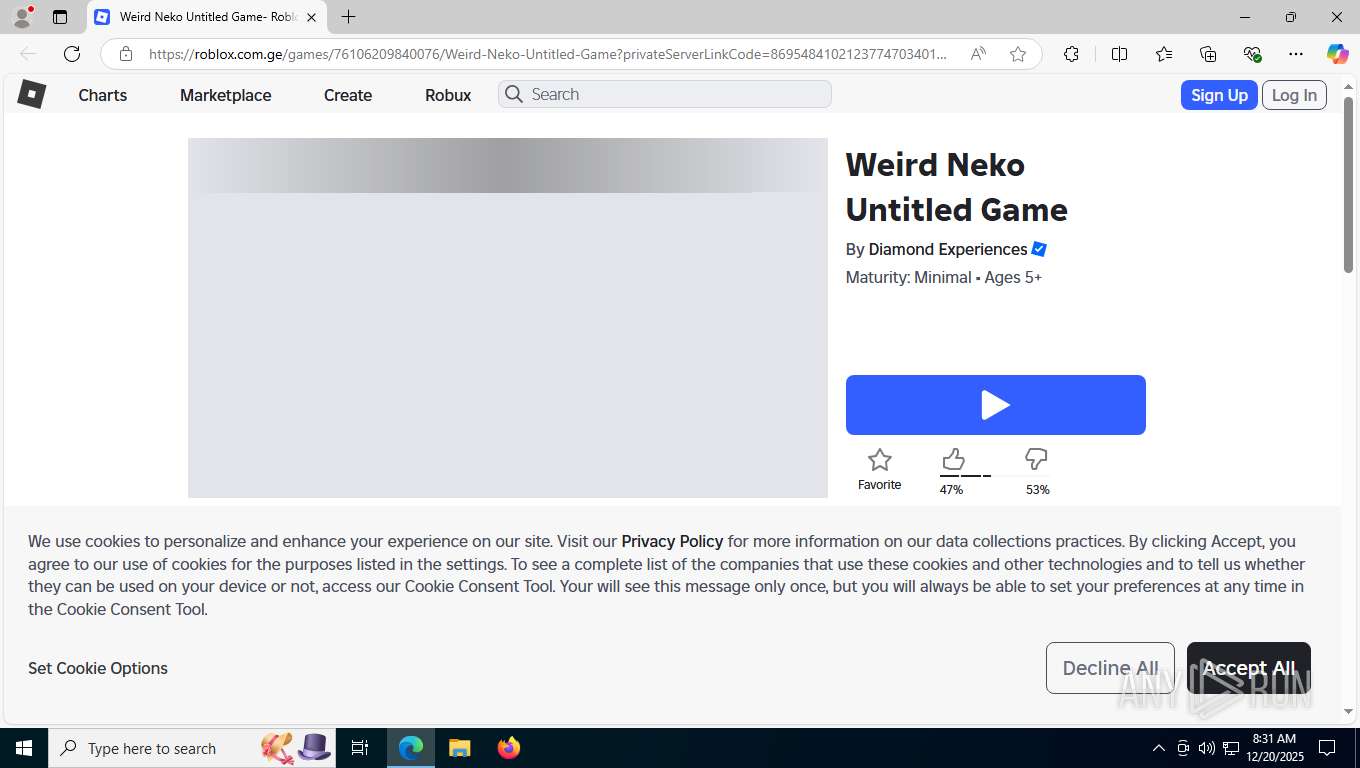Focus the Roblox Search field

tap(665, 94)
